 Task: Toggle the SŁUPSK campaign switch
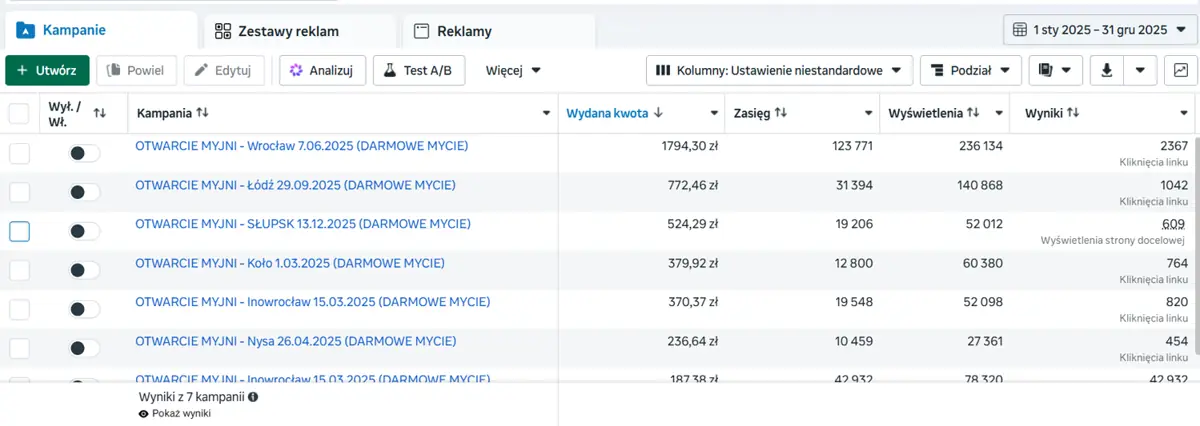pyautogui.click(x=84, y=231)
